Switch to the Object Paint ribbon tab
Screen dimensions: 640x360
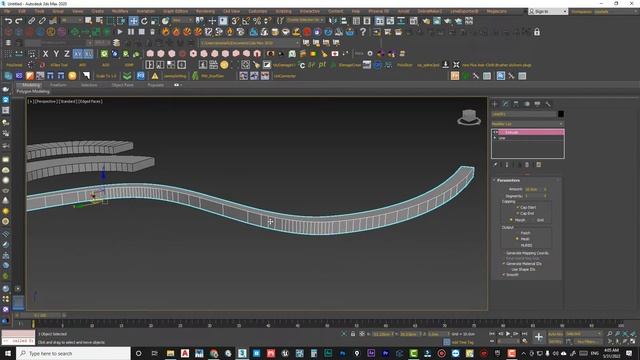point(122,85)
